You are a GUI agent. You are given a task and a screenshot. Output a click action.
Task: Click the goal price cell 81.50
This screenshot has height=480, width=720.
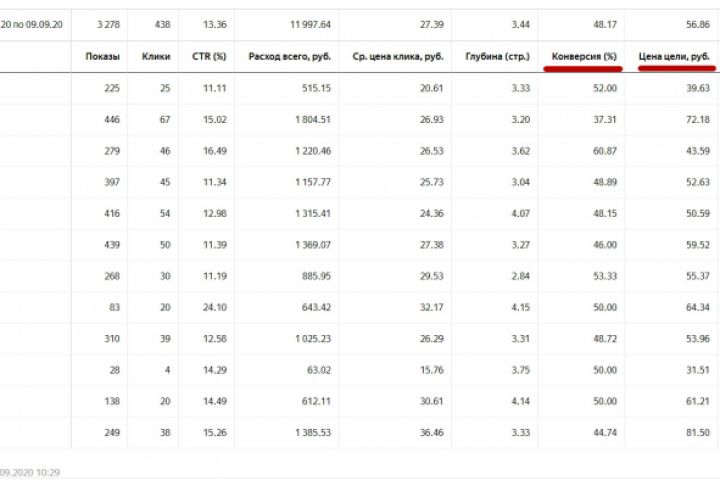pos(696,431)
